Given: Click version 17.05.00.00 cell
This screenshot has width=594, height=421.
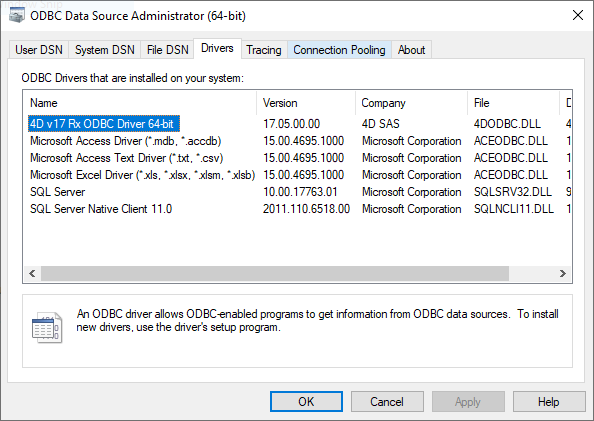Looking at the screenshot, I should pyautogui.click(x=291, y=124).
